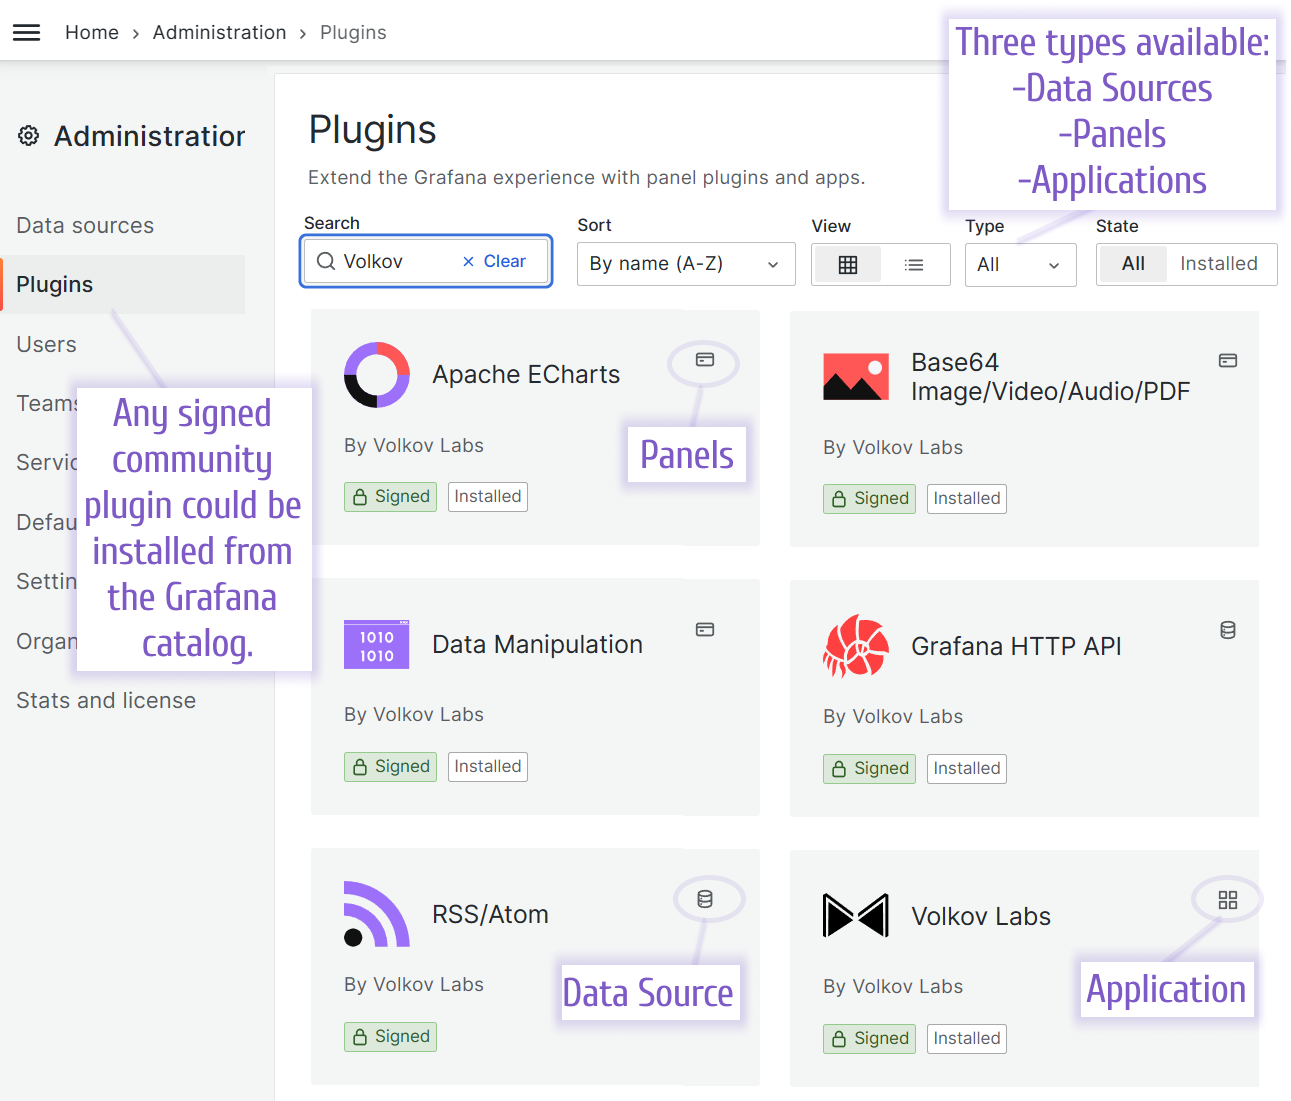Click the Volkov Labs app type icon

[x=1228, y=900]
